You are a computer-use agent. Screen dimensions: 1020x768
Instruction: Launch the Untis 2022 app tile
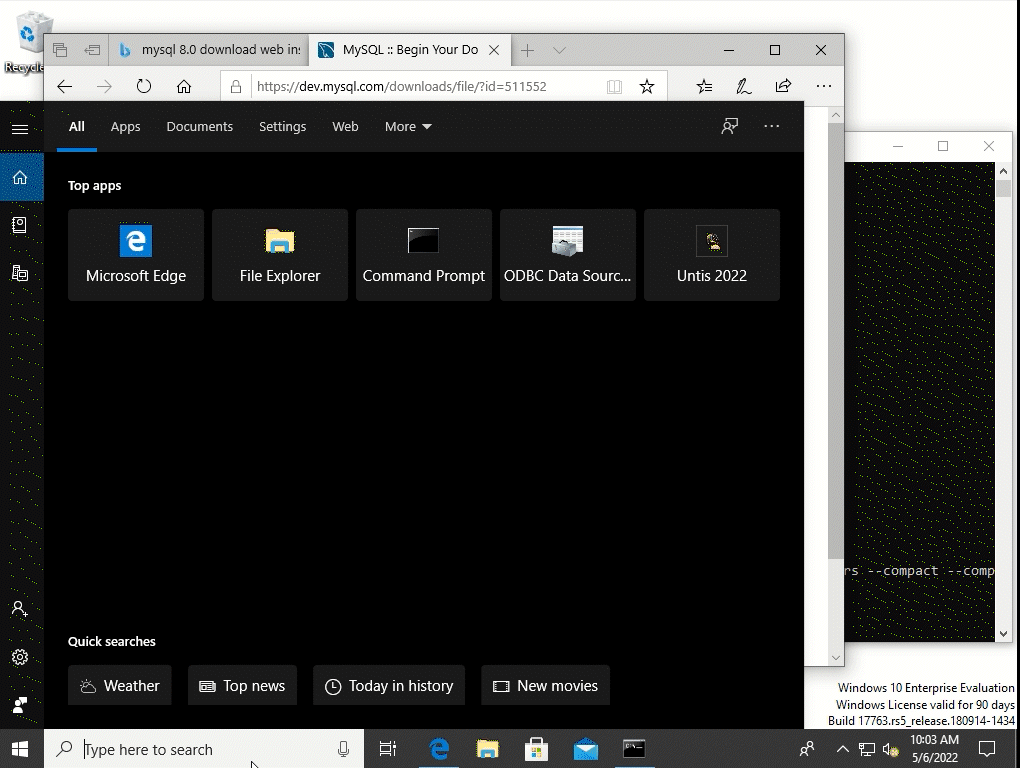pyautogui.click(x=711, y=254)
